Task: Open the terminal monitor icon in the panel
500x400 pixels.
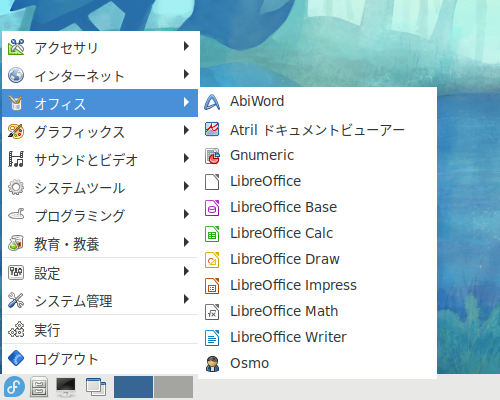Action: click(66, 387)
